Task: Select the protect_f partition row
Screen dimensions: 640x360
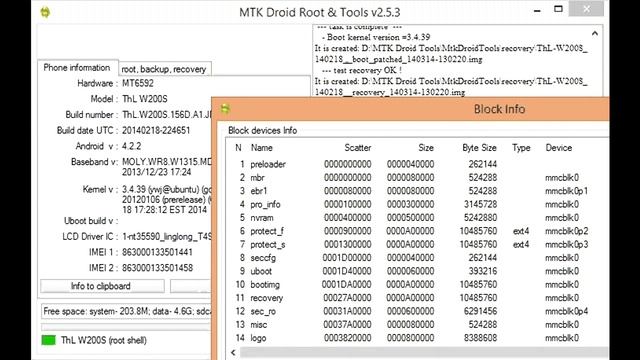Action: (416, 231)
